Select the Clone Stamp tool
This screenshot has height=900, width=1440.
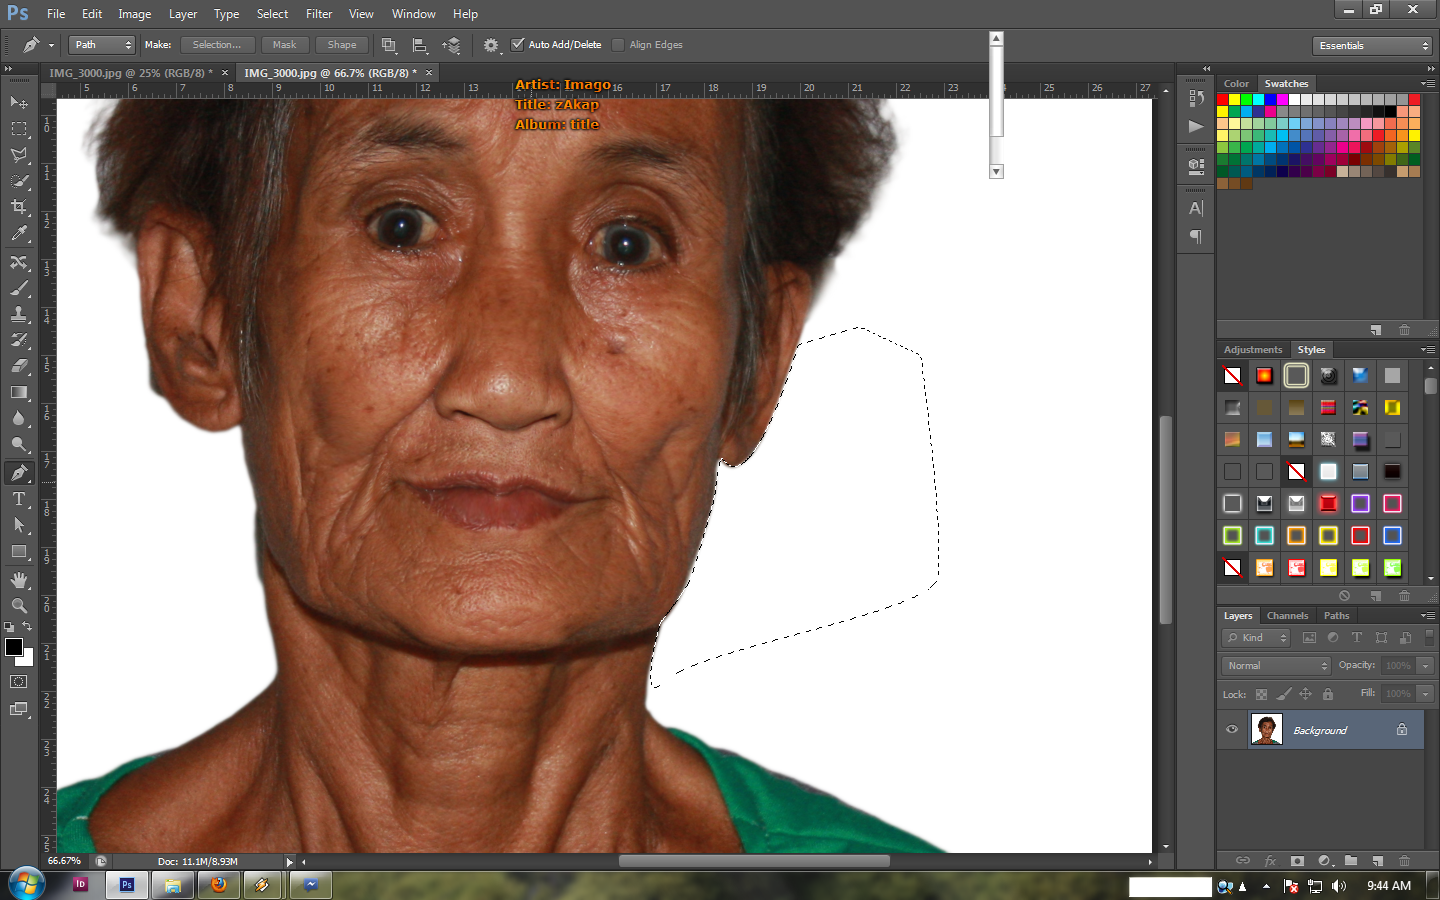coord(19,314)
